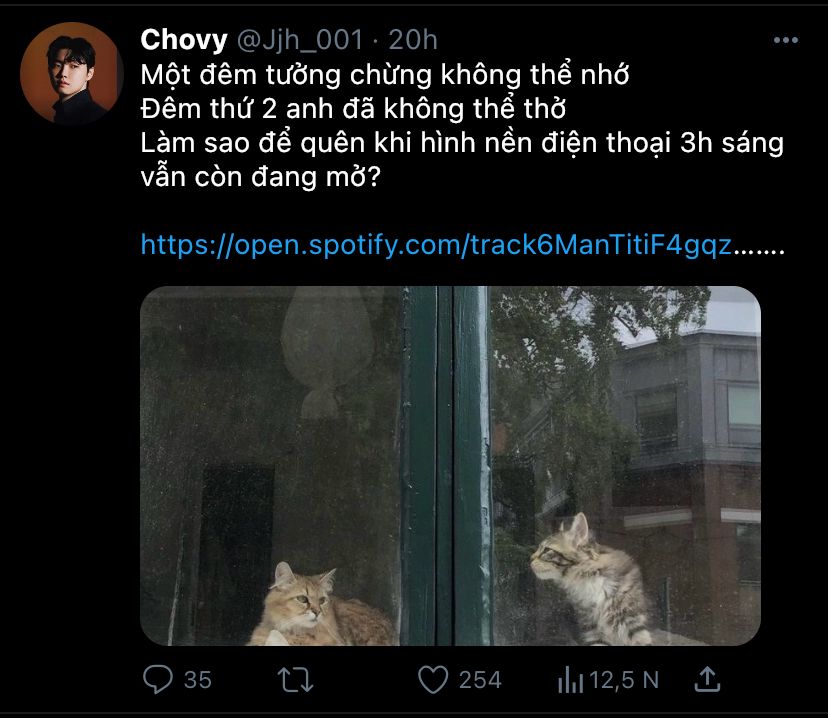This screenshot has height=718, width=828.
Task: Open Chovy's profile picture
Action: 72,73
